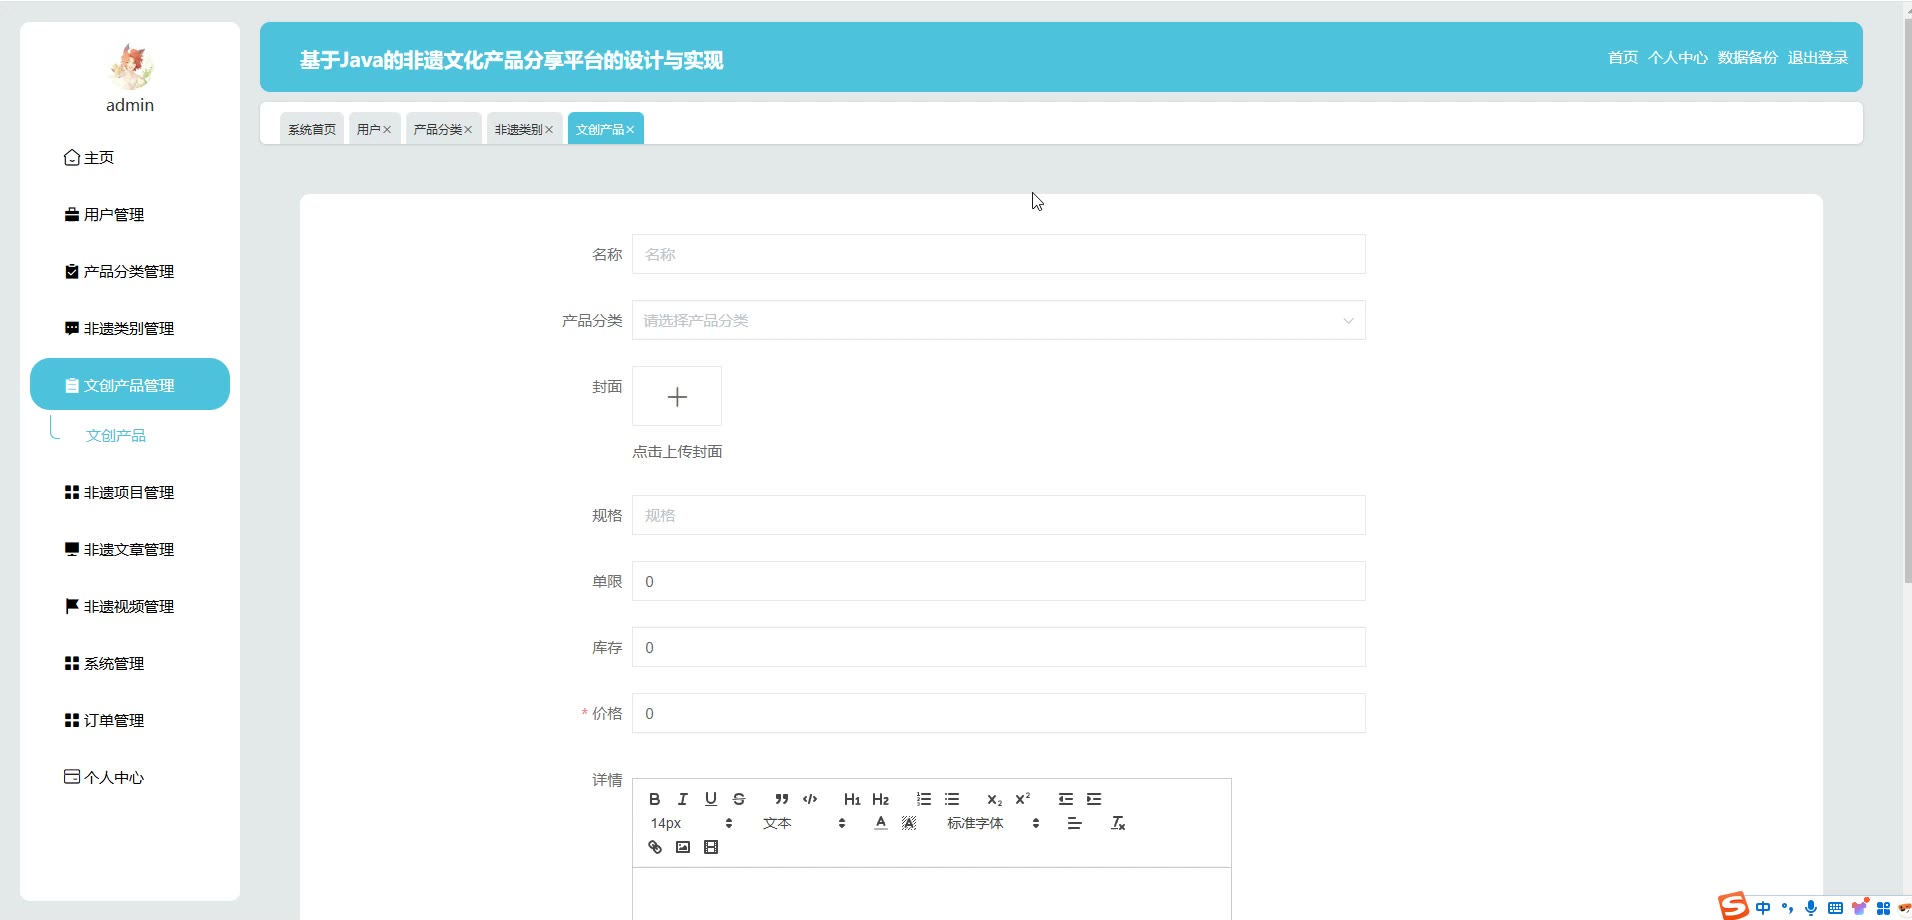Click the 名称 input field
Viewport: 1912px width, 920px height.
[x=998, y=255]
